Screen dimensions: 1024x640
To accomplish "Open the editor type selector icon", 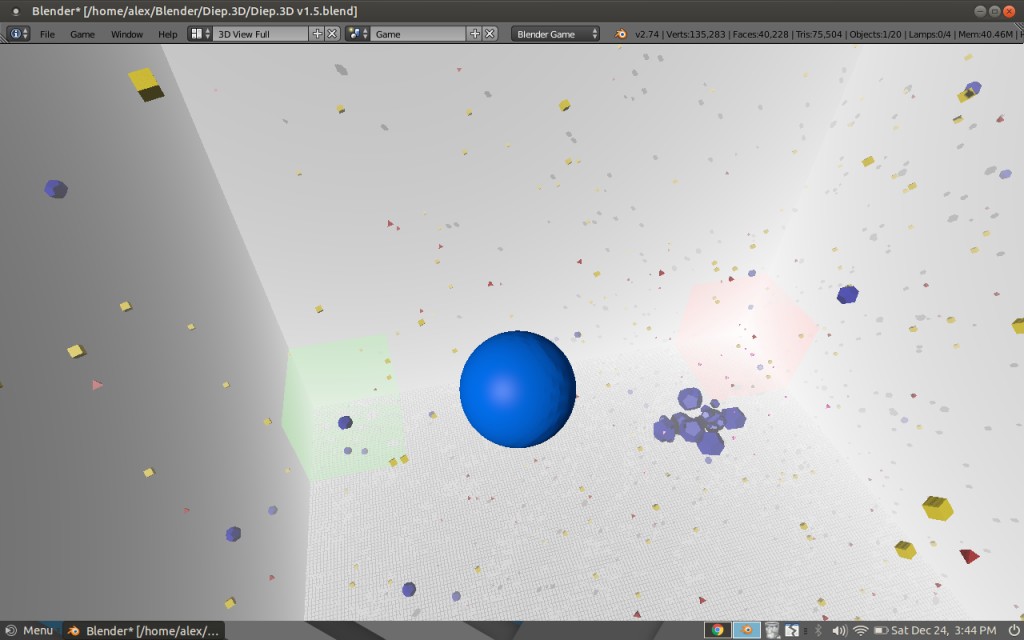I will tap(17, 33).
